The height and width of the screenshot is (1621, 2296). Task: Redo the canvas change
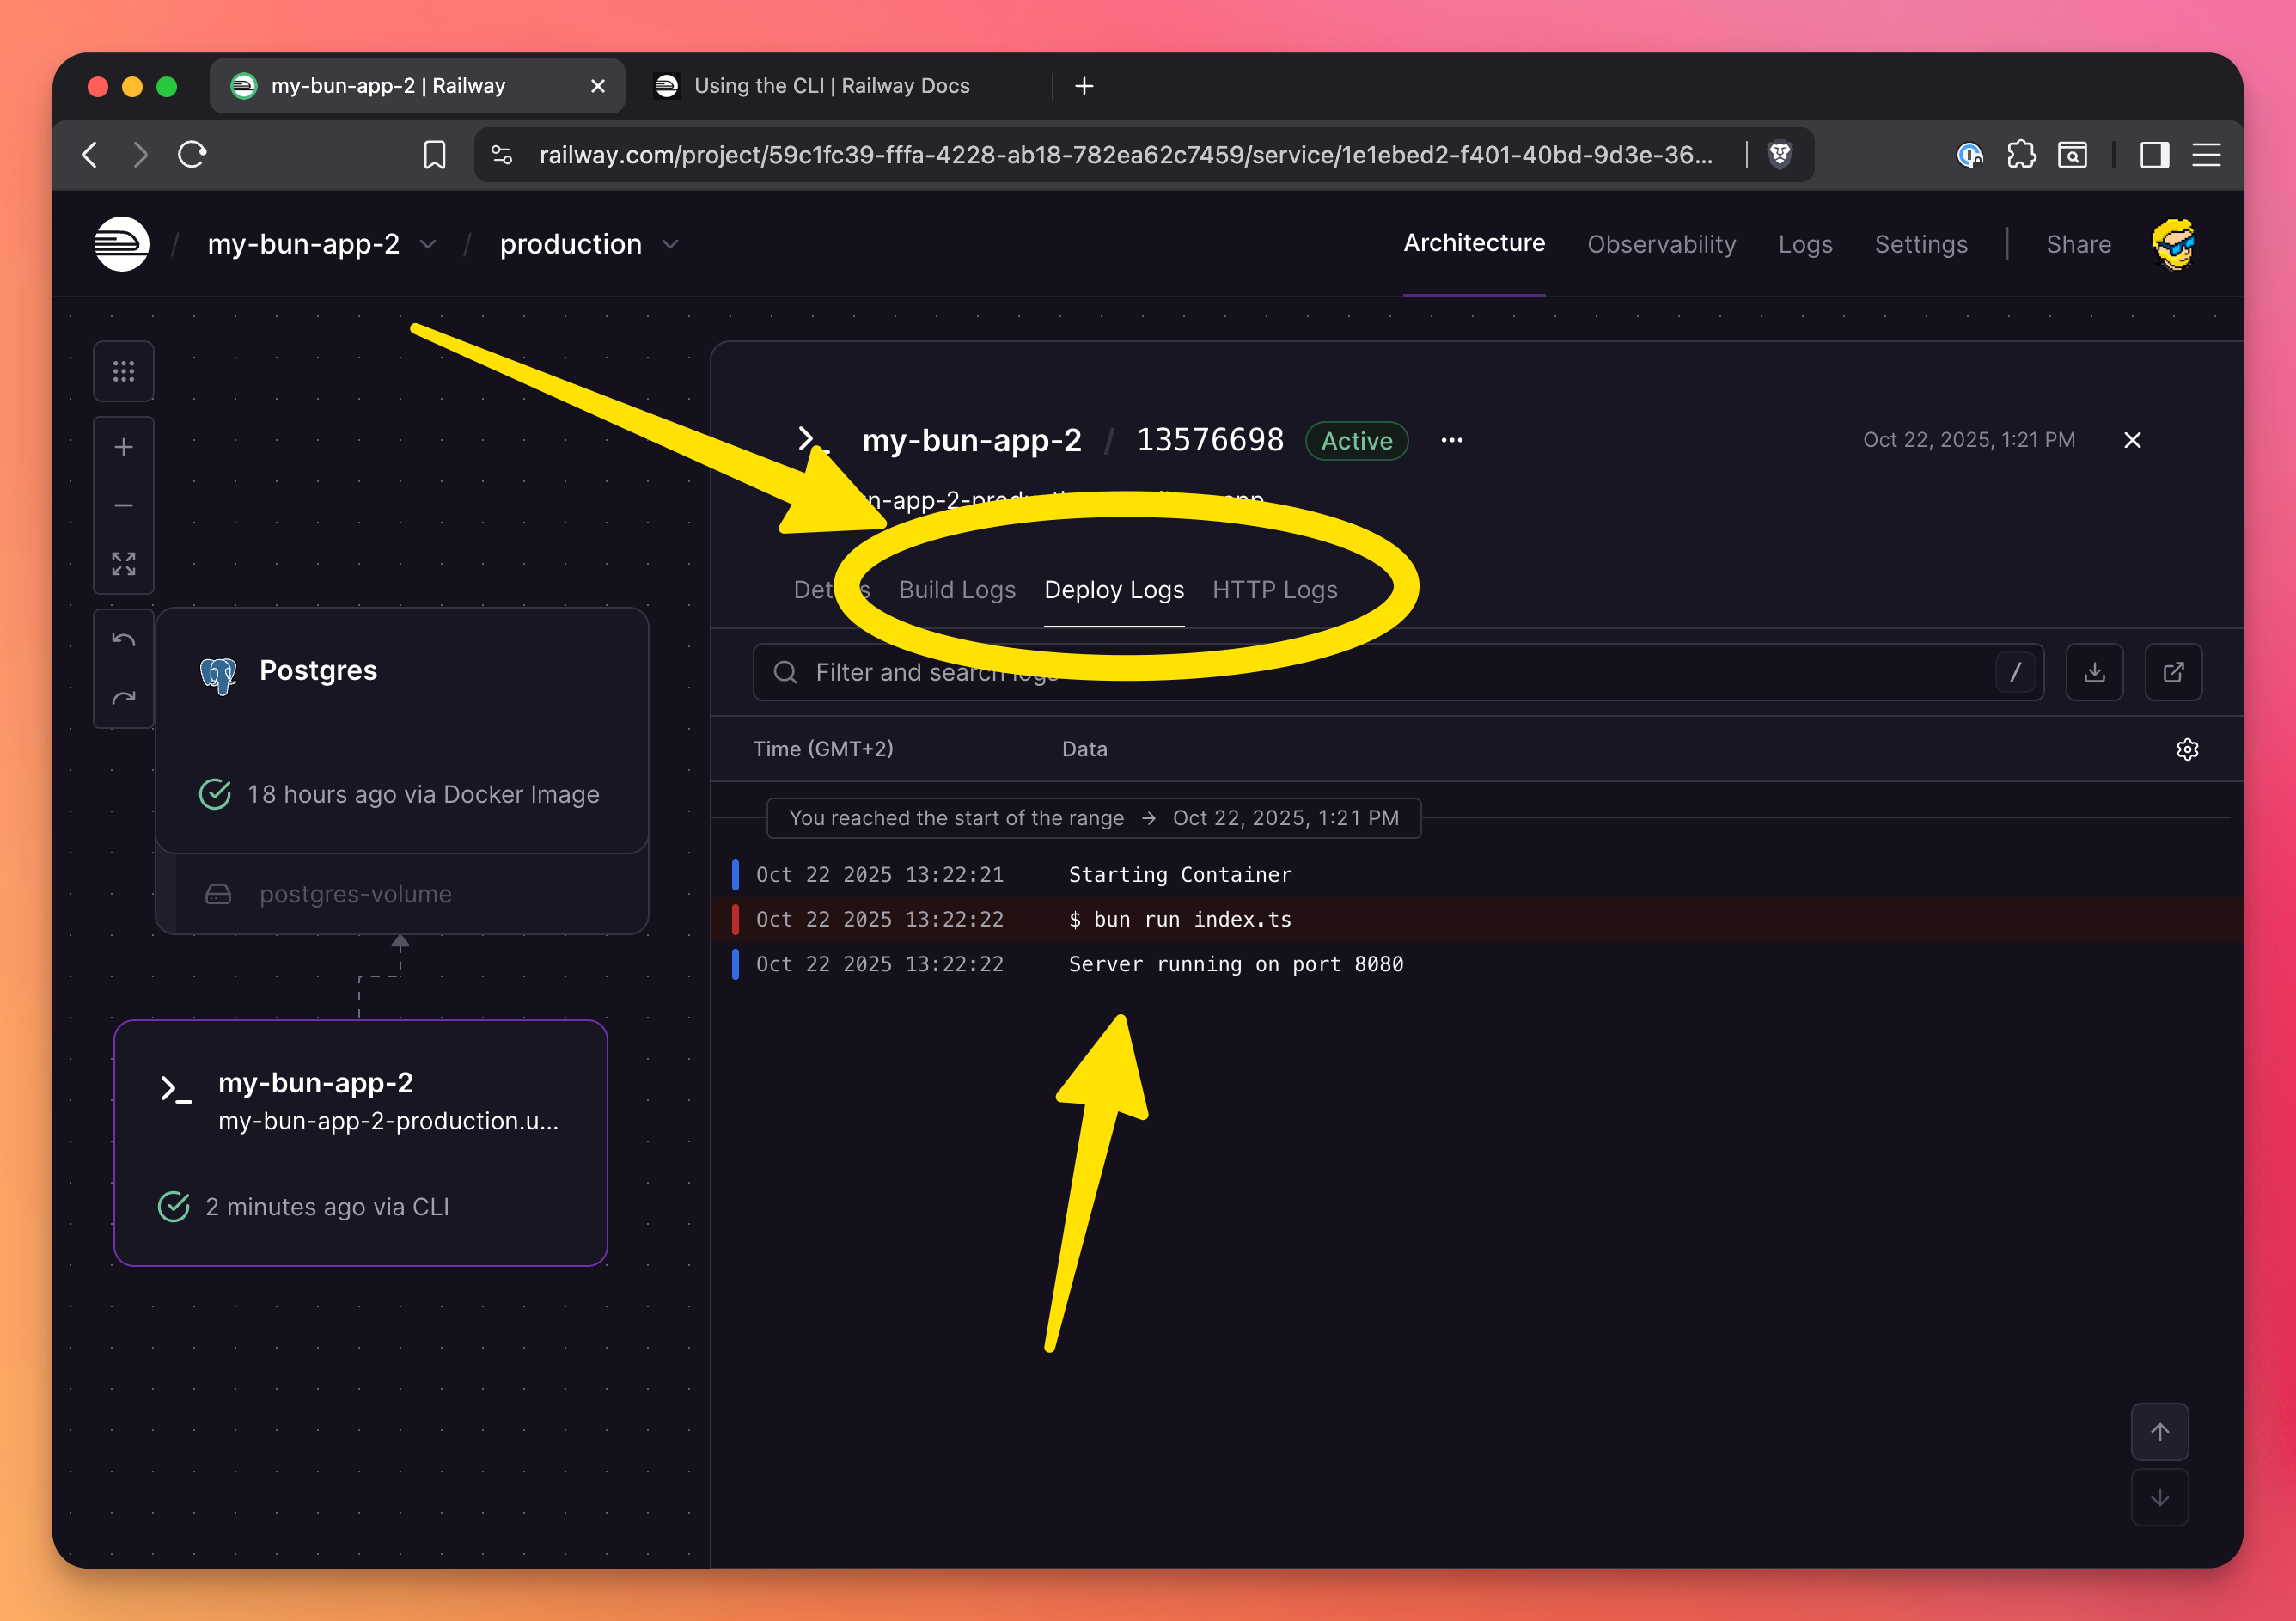coord(123,699)
